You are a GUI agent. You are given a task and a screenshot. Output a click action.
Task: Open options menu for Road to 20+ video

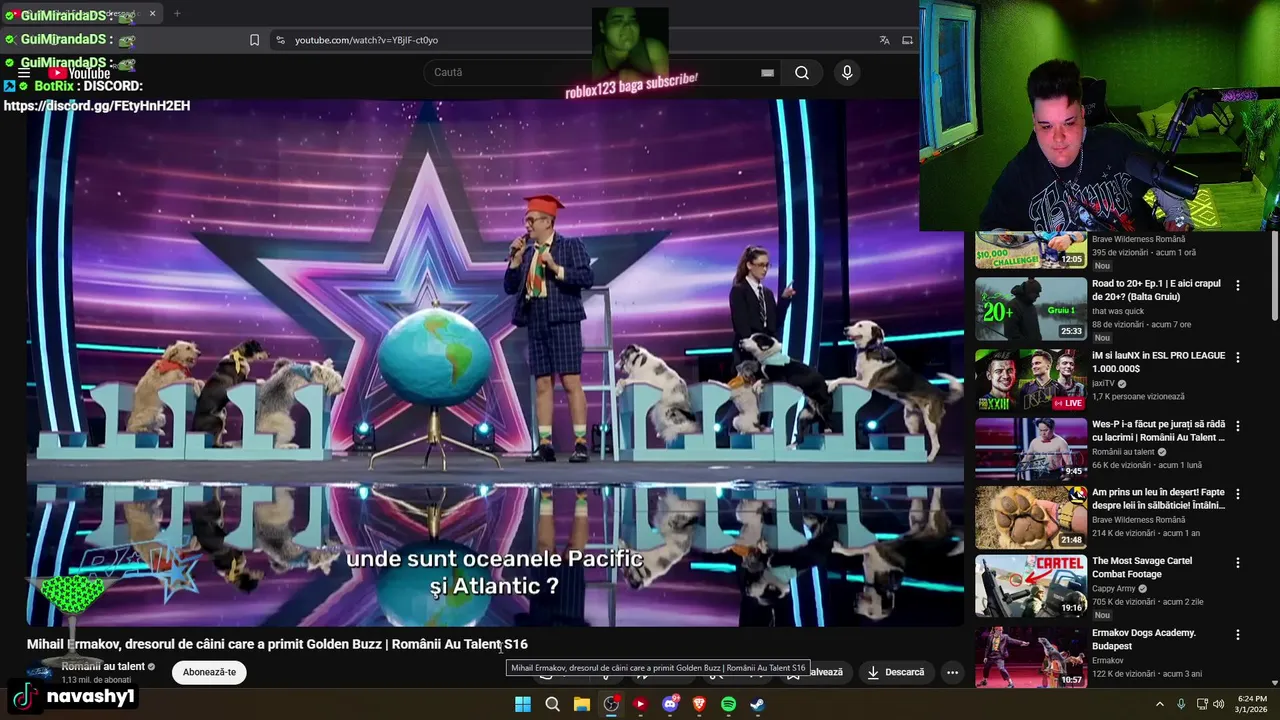[1237, 285]
